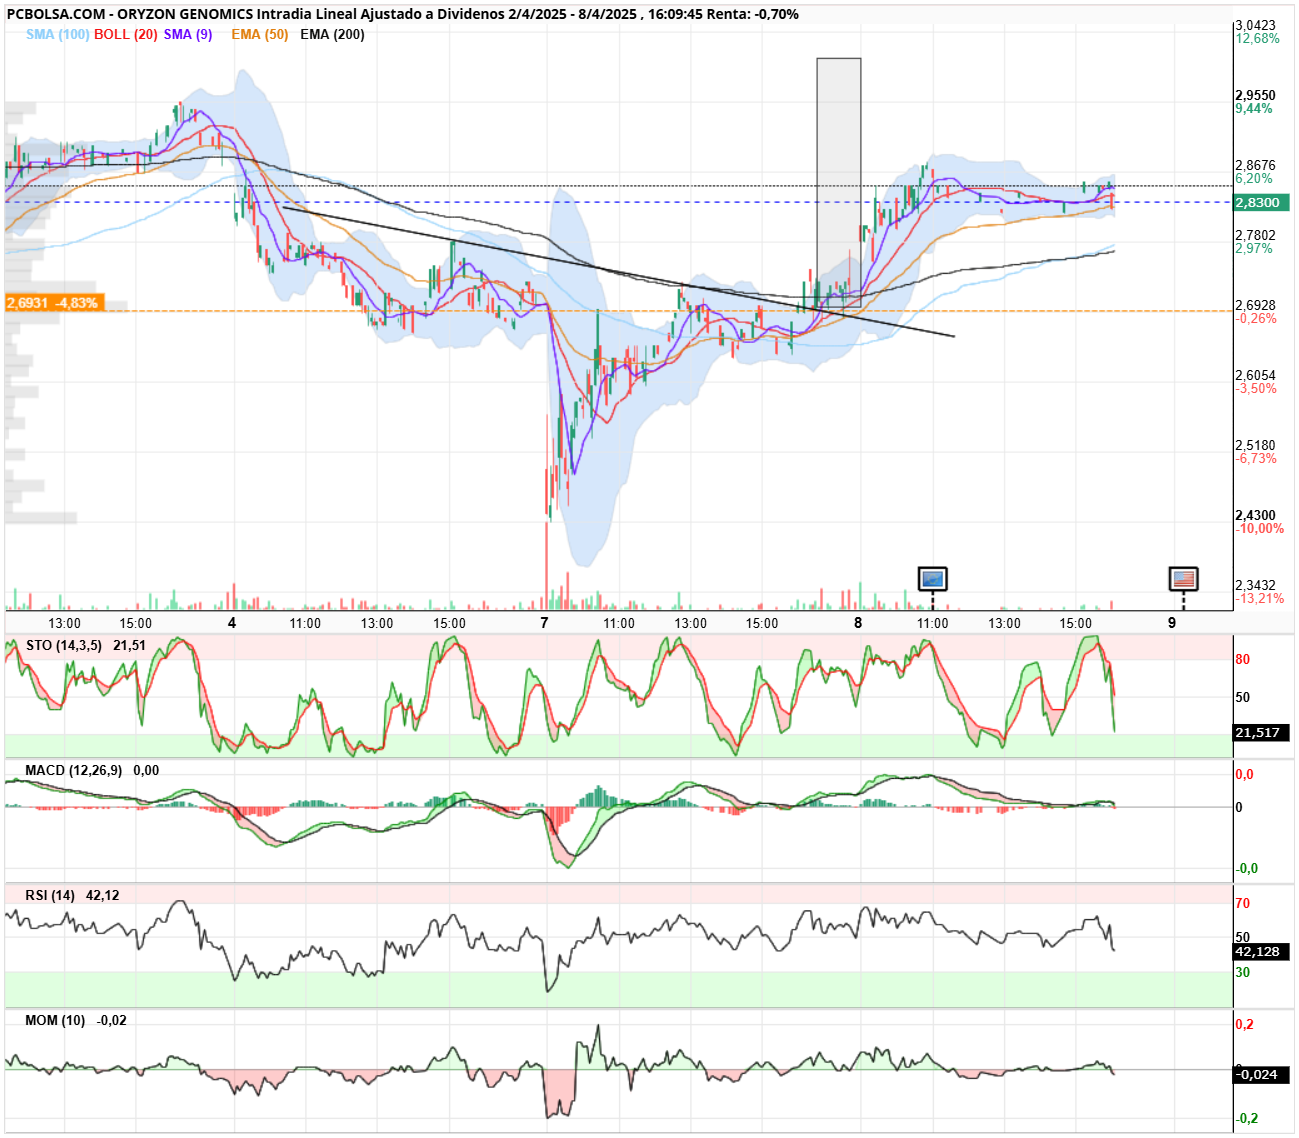1299x1138 pixels.
Task: Click the STO (14,3,5) indicator label
Action: coord(64,645)
